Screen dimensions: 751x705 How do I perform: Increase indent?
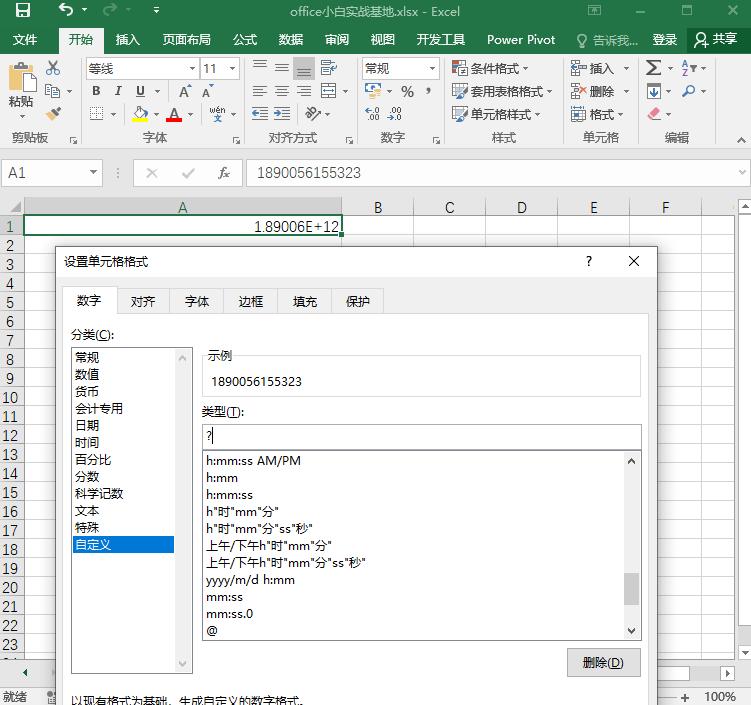pos(282,114)
